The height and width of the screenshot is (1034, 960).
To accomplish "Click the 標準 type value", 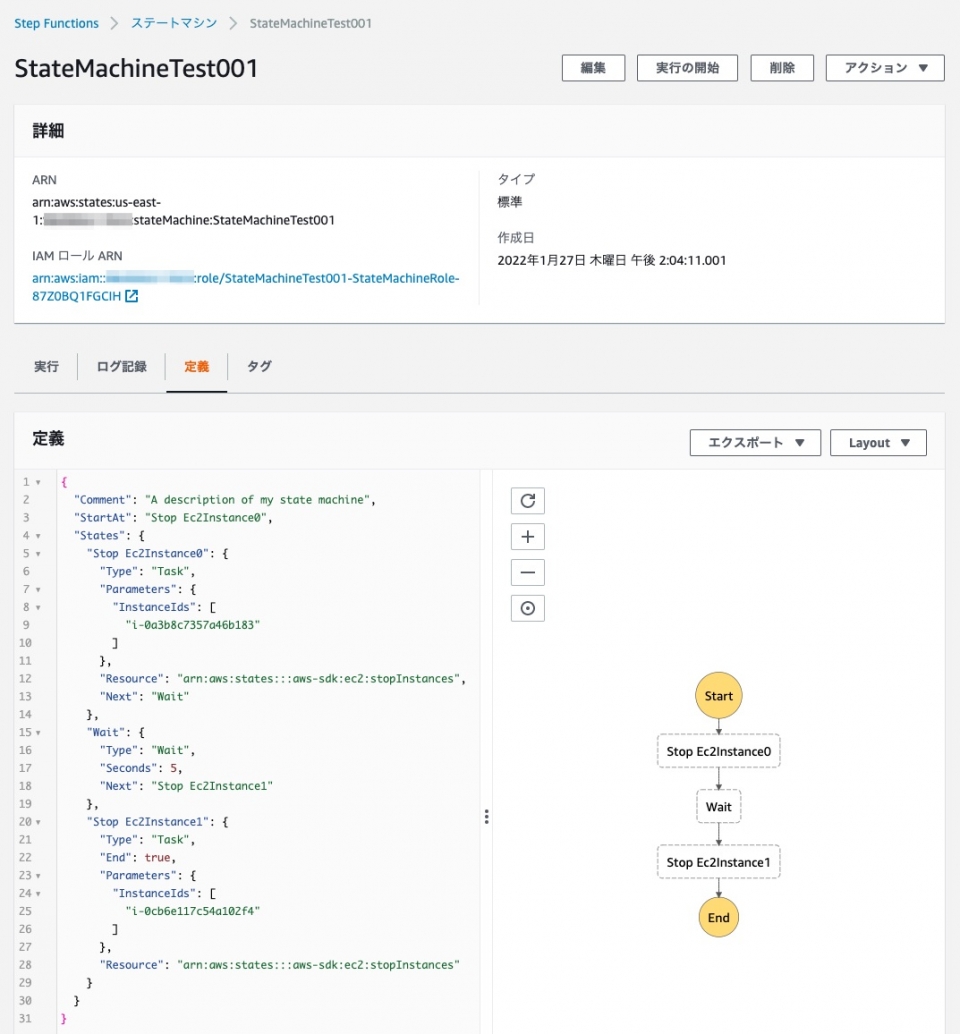I will [x=510, y=202].
